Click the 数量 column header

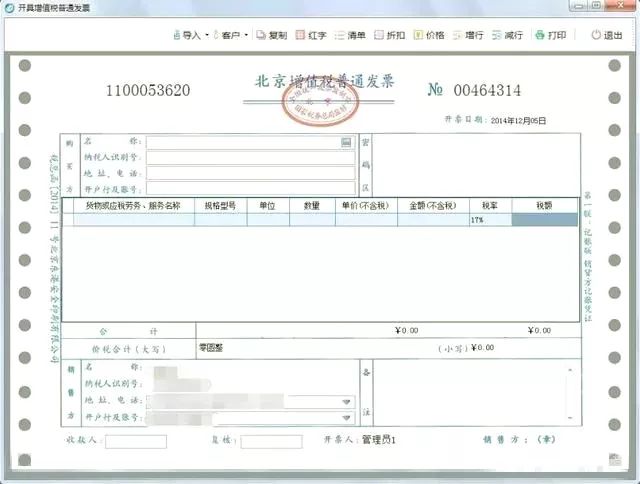point(312,206)
